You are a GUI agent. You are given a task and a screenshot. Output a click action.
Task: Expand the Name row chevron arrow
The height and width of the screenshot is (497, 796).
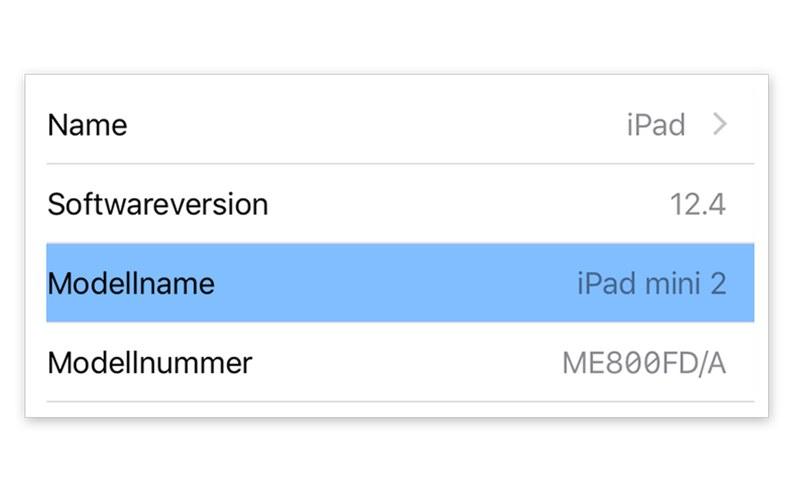(x=720, y=125)
